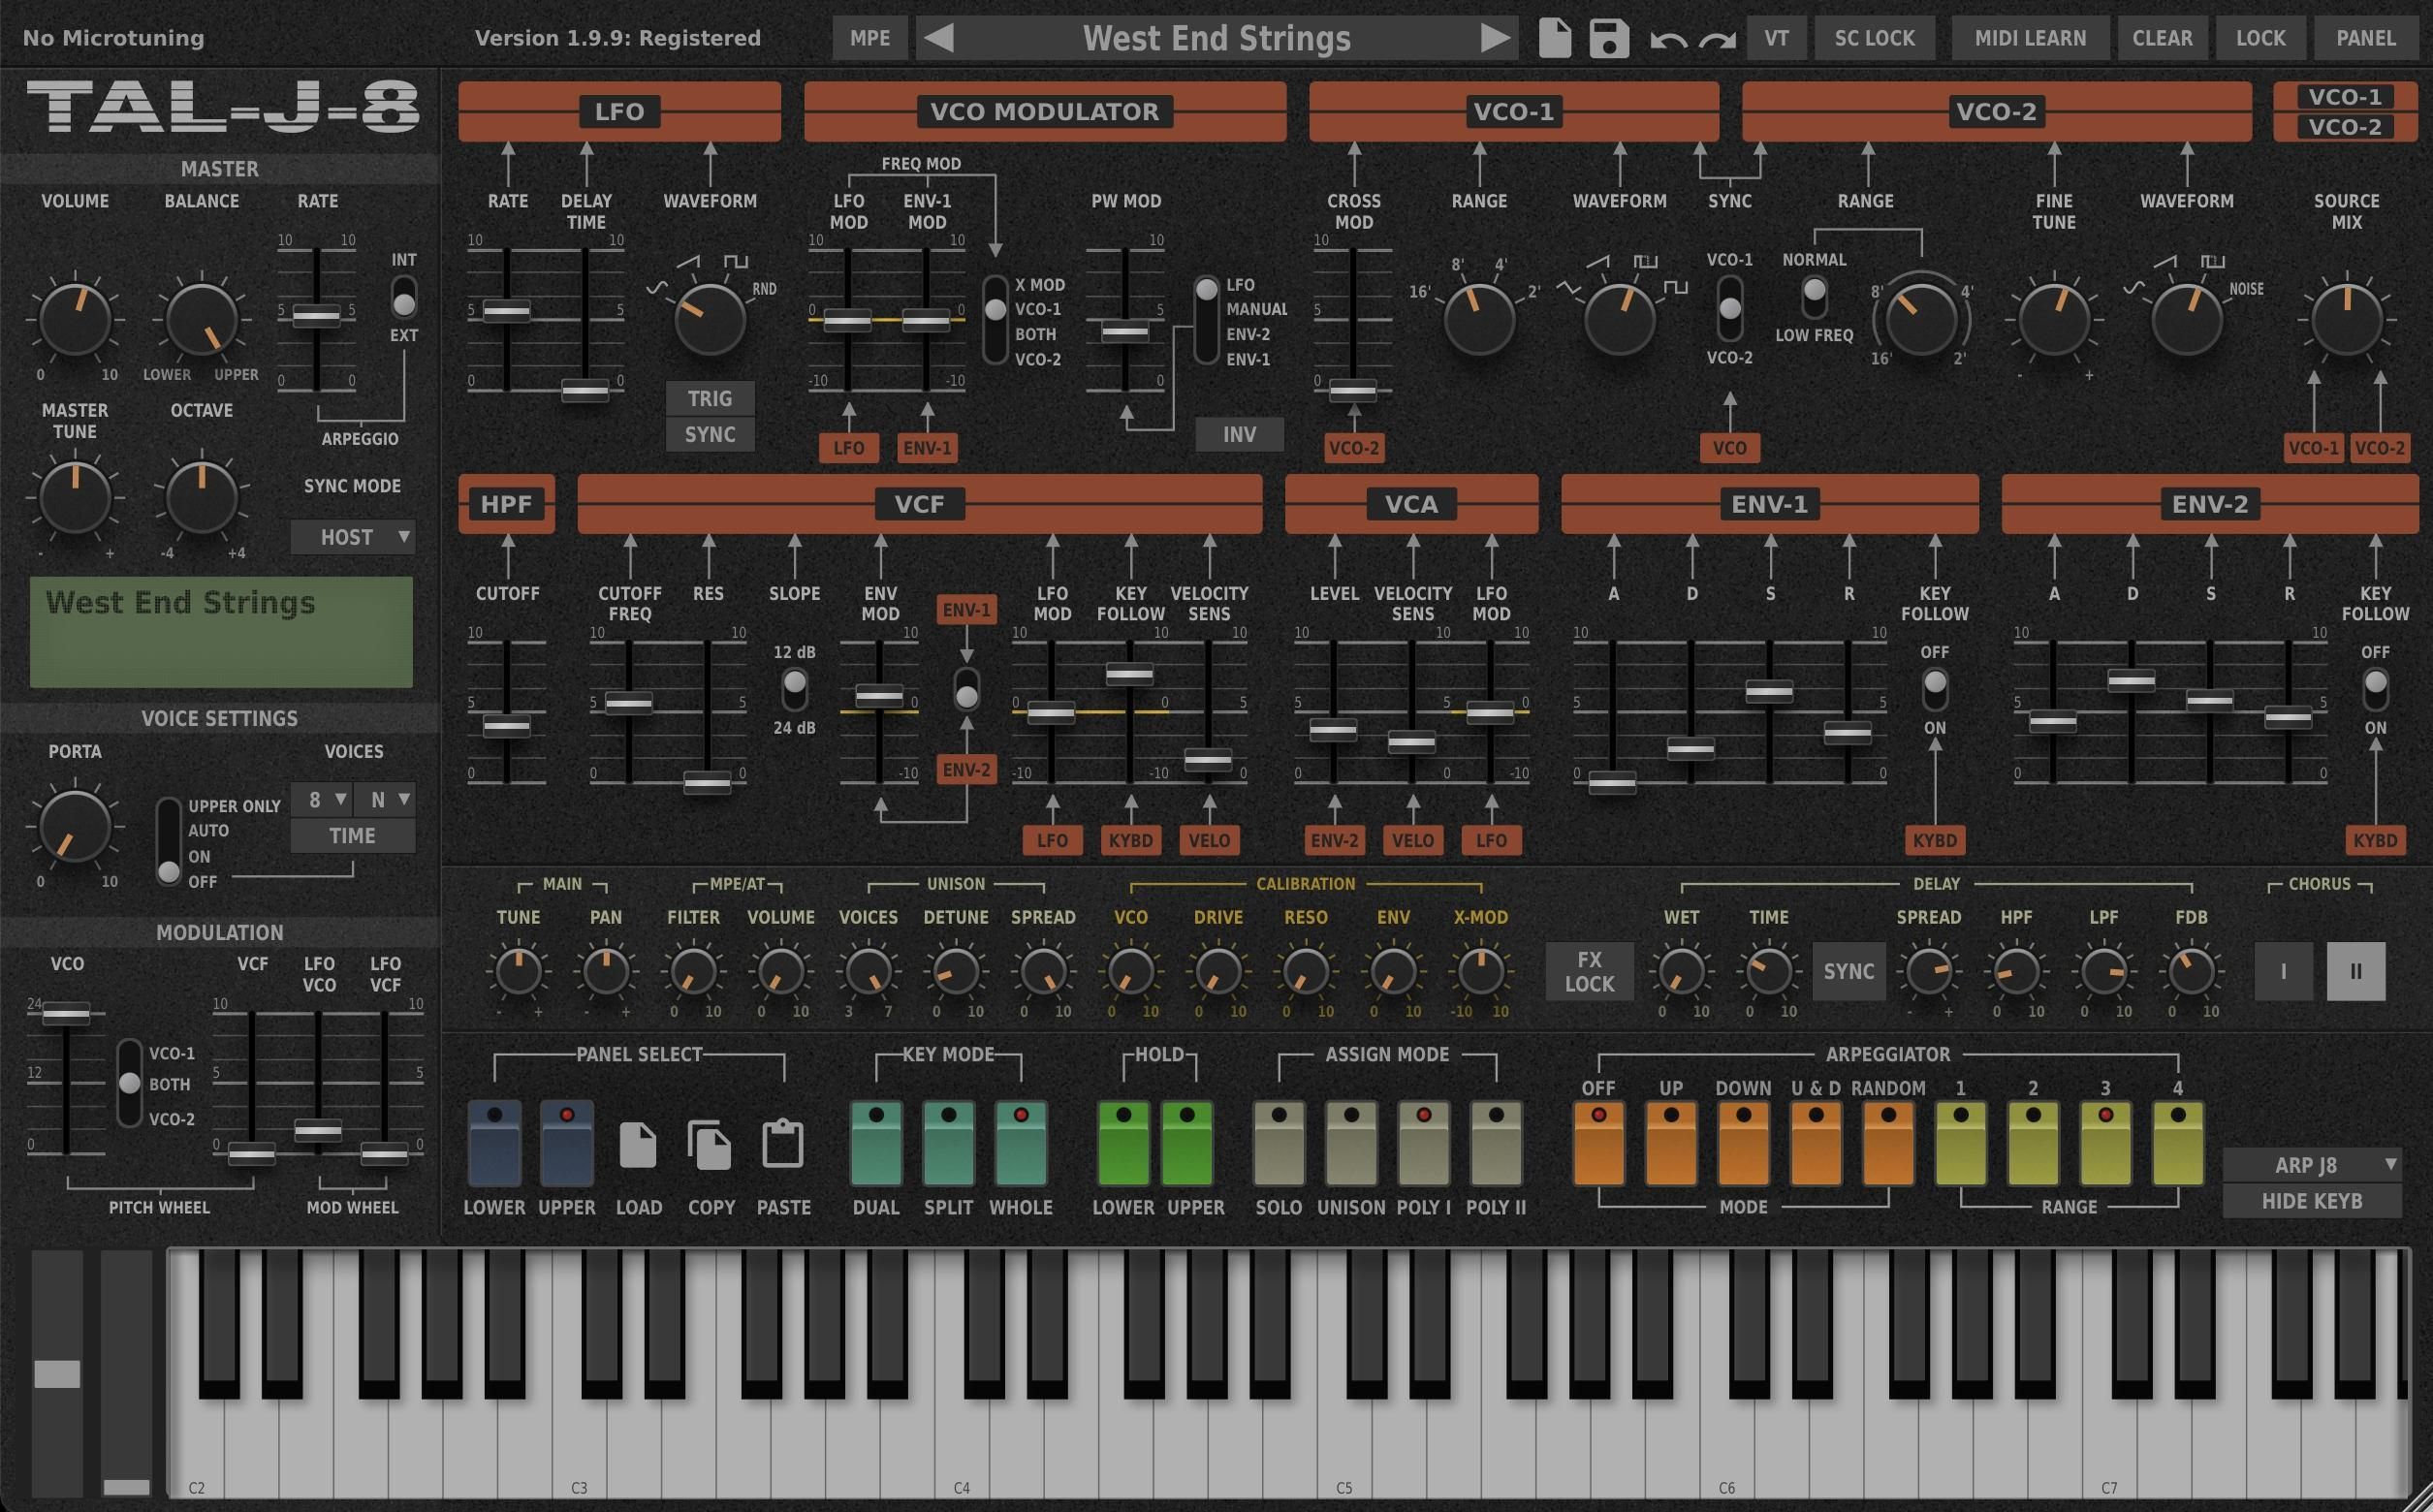Click the undo arrow icon
Screen dimensions: 2433x1512
tap(1668, 40)
